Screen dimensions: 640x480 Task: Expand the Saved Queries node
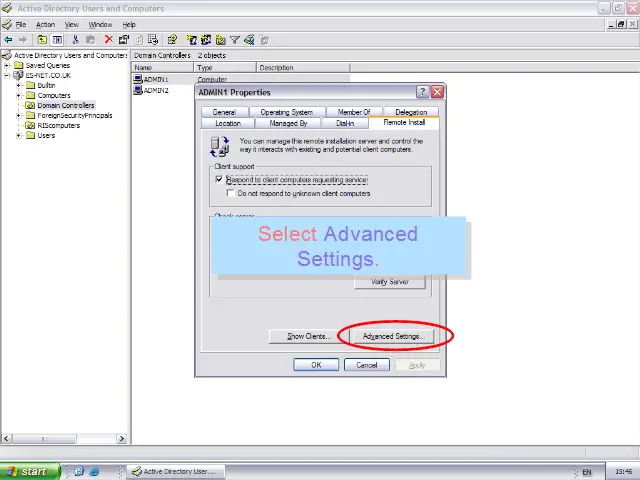click(7, 65)
